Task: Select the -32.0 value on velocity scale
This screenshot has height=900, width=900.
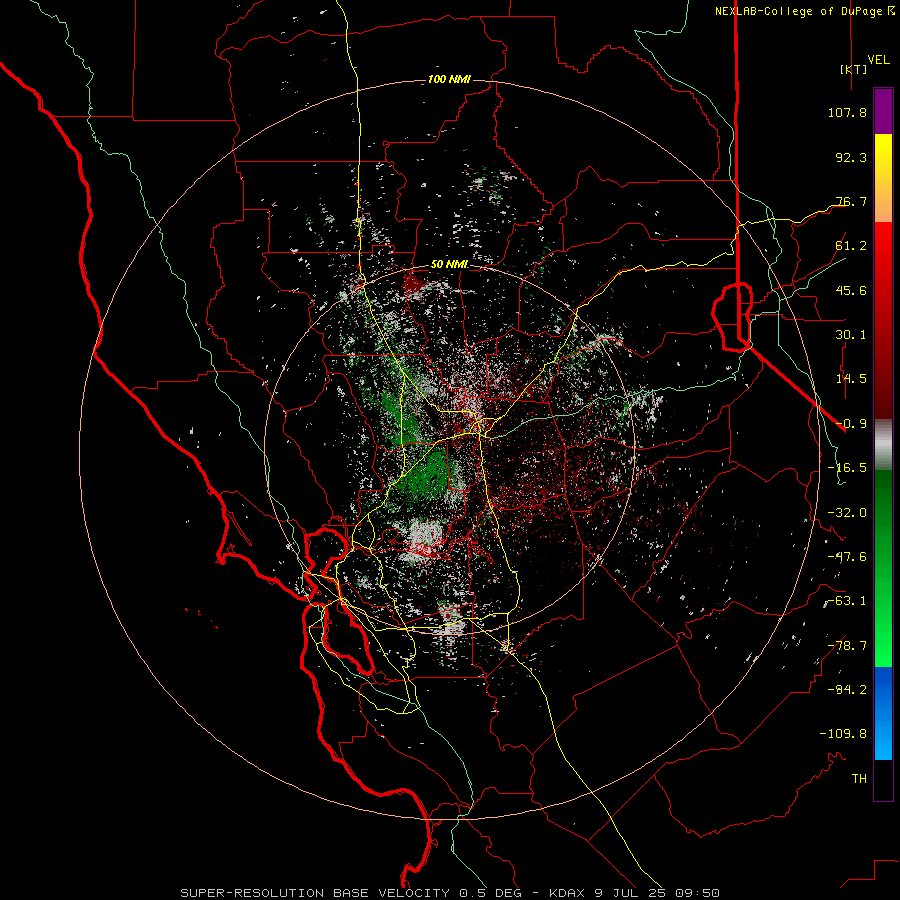Action: pos(847,513)
